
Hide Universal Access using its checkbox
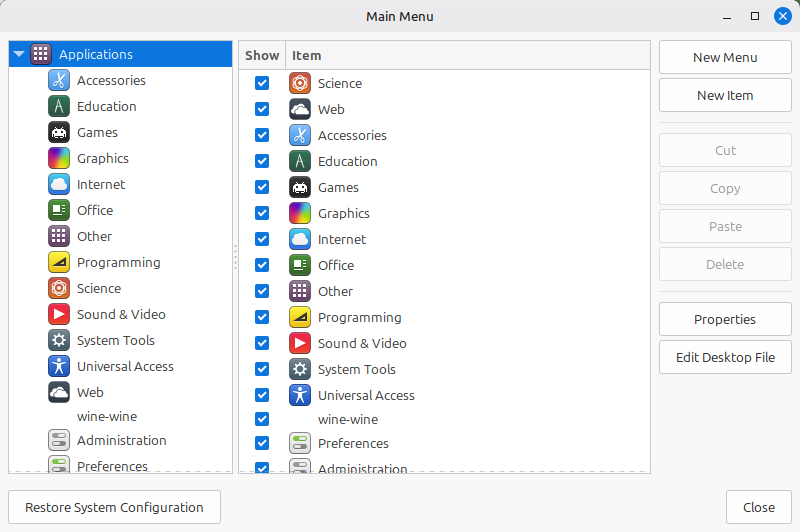click(x=262, y=395)
